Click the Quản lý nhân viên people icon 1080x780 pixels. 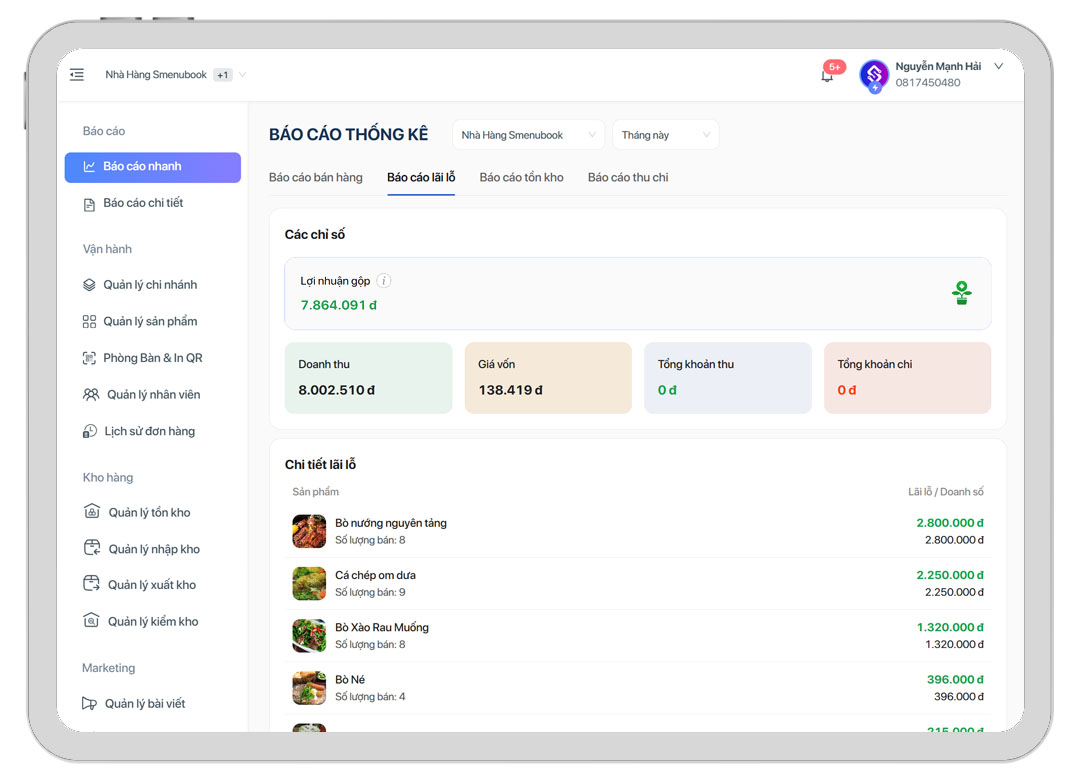[x=91, y=395]
